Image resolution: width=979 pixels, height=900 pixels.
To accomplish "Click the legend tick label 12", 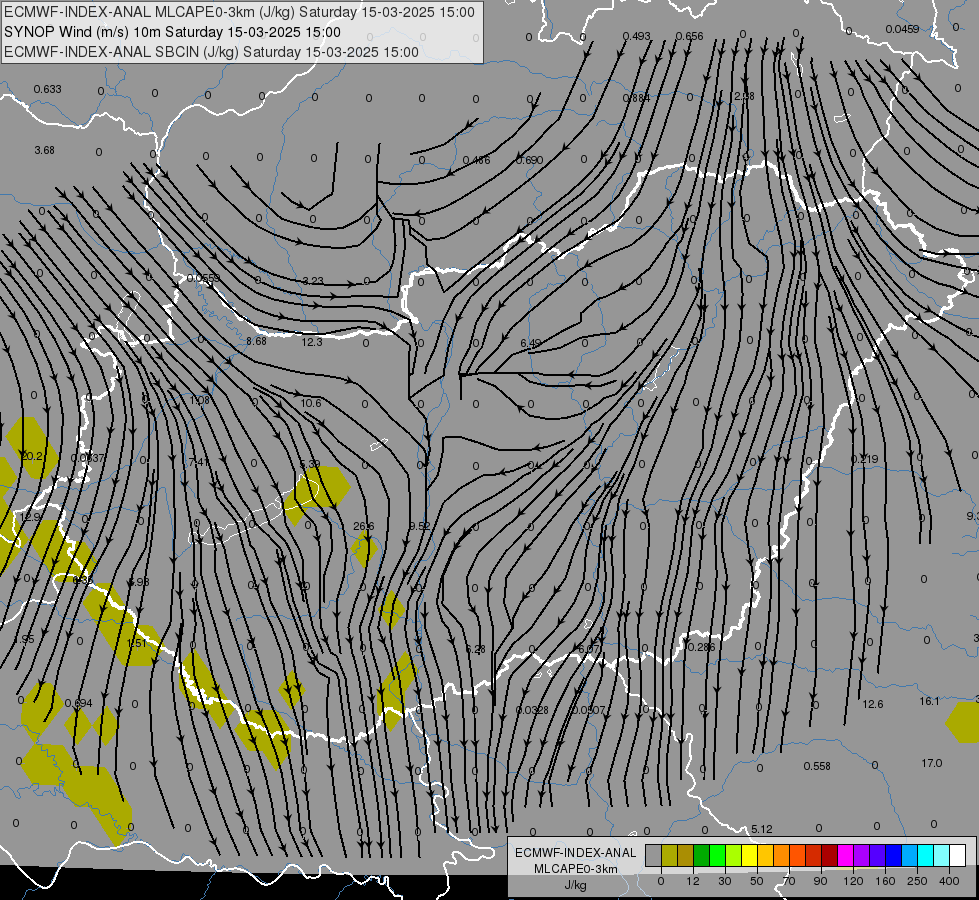I will tap(693, 881).
